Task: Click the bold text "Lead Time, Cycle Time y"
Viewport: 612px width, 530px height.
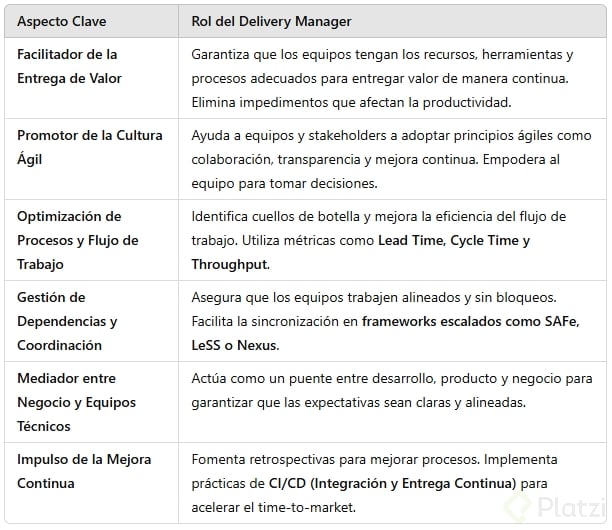Action: [x=454, y=241]
